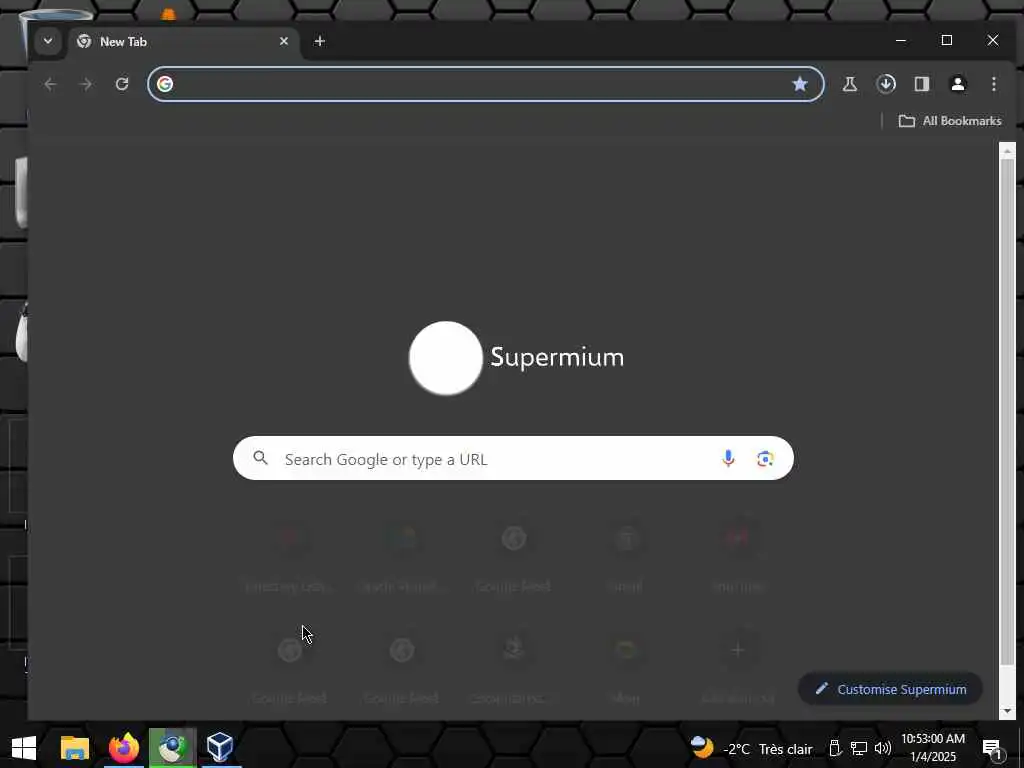Click the vertical scrollbar thumb
Viewport: 1024px width, 768px height.
tap(1007, 412)
